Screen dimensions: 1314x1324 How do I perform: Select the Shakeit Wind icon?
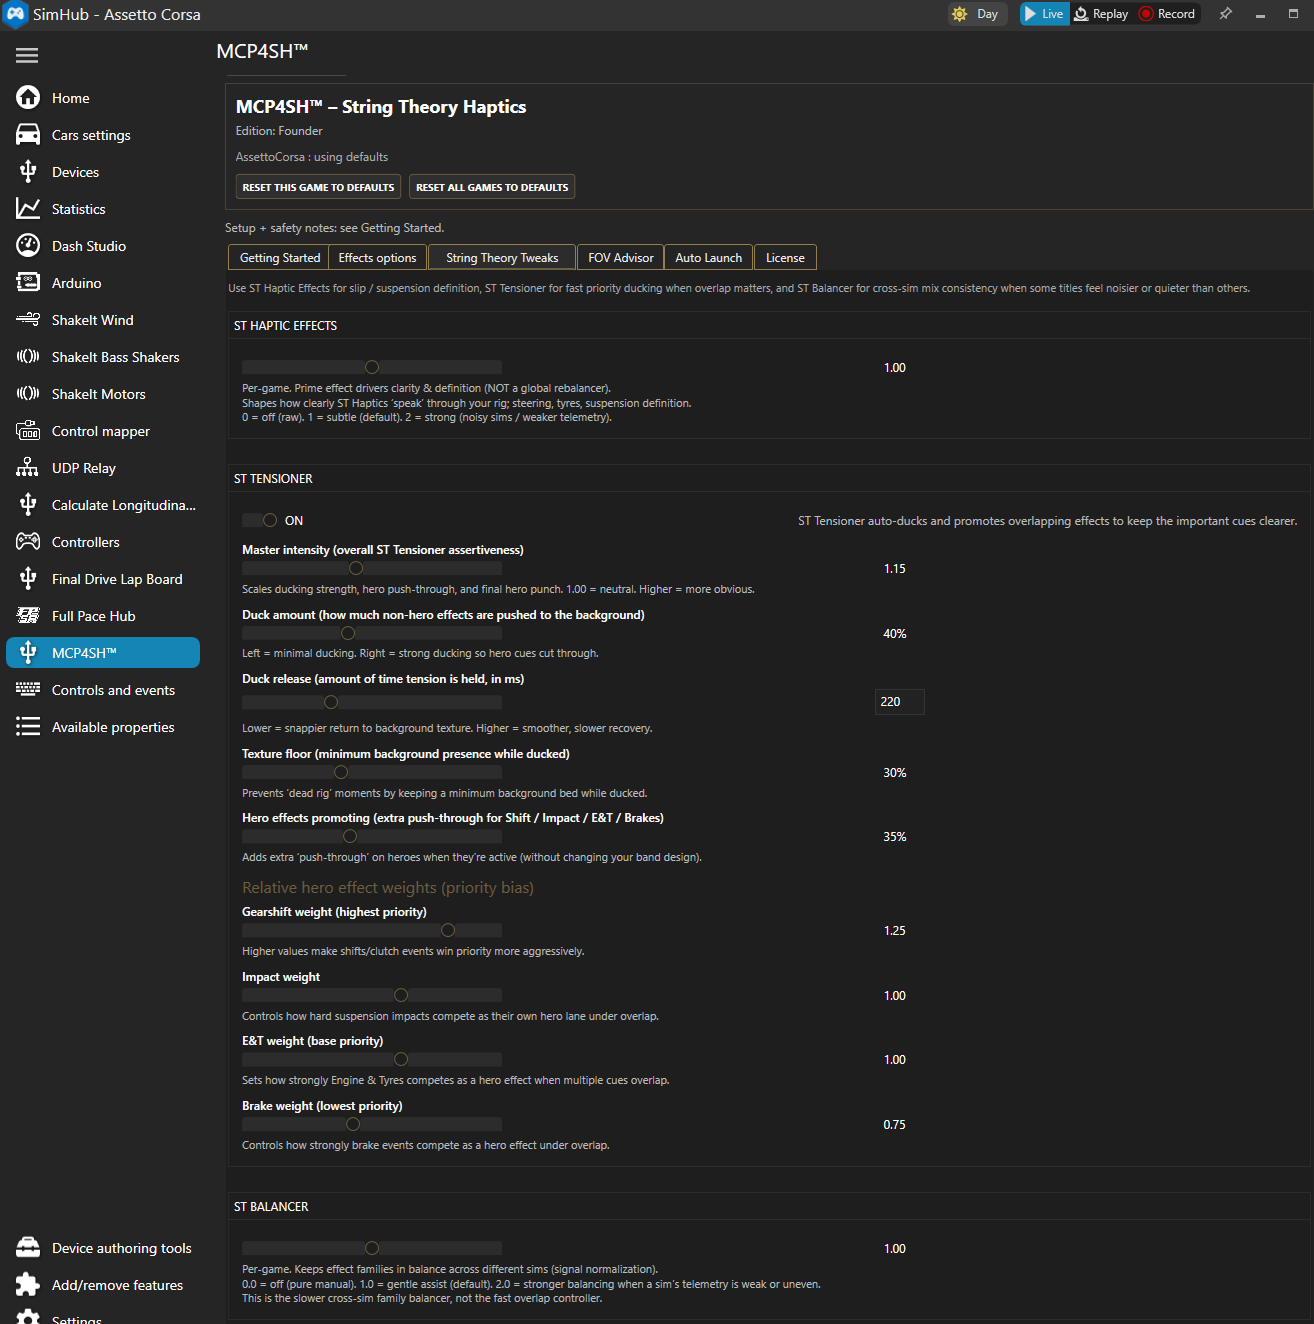pos(28,320)
